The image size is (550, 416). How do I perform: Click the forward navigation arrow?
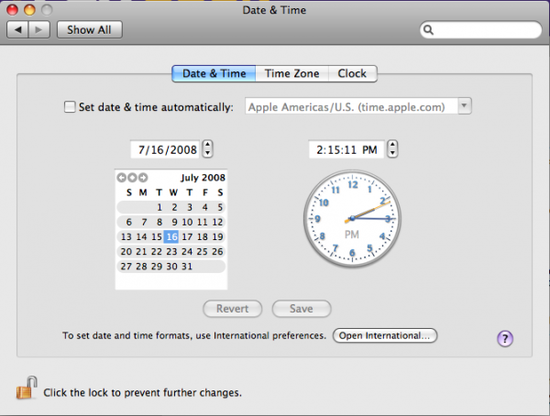[39, 30]
